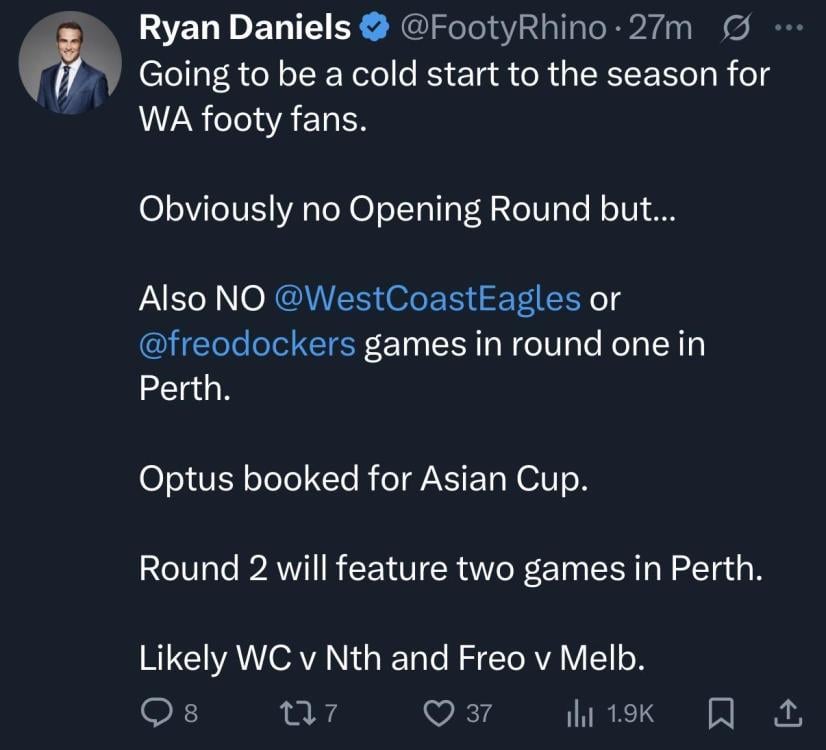Image resolution: width=826 pixels, height=750 pixels.
Task: Open the @WestCoastEagles mention
Action: tap(427, 297)
